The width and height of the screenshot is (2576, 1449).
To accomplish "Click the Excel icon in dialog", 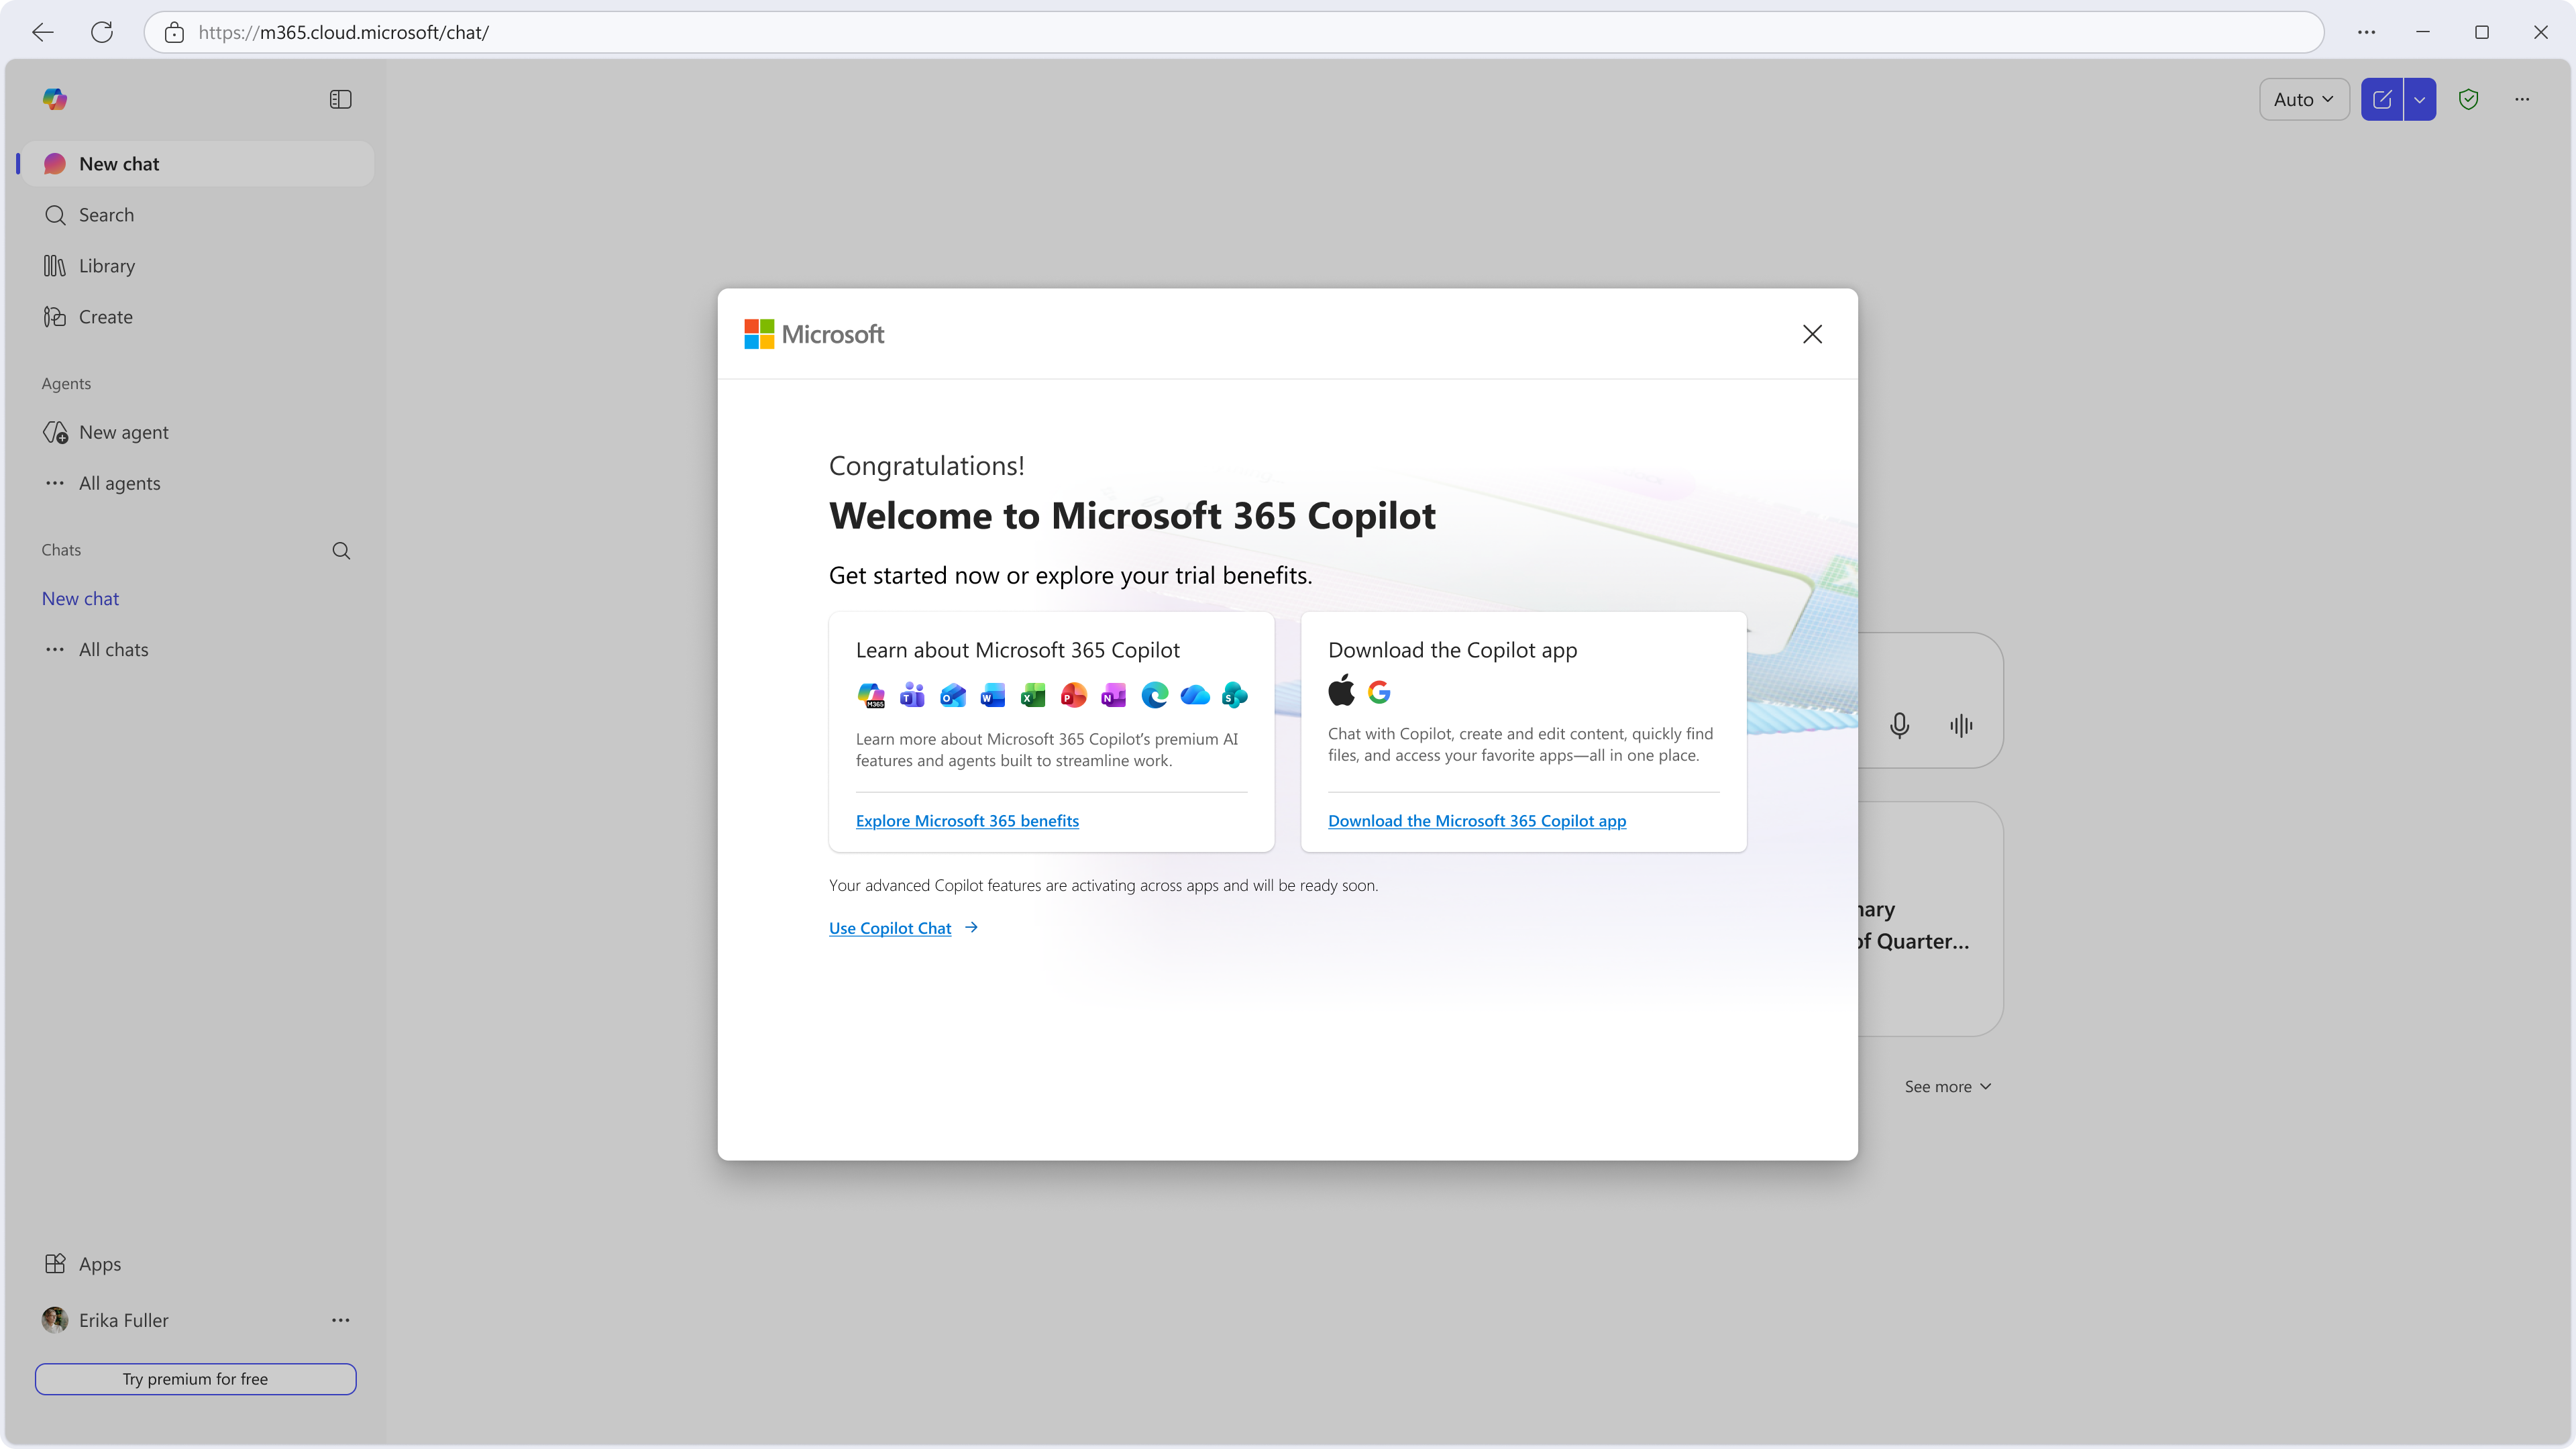I will [x=1033, y=695].
